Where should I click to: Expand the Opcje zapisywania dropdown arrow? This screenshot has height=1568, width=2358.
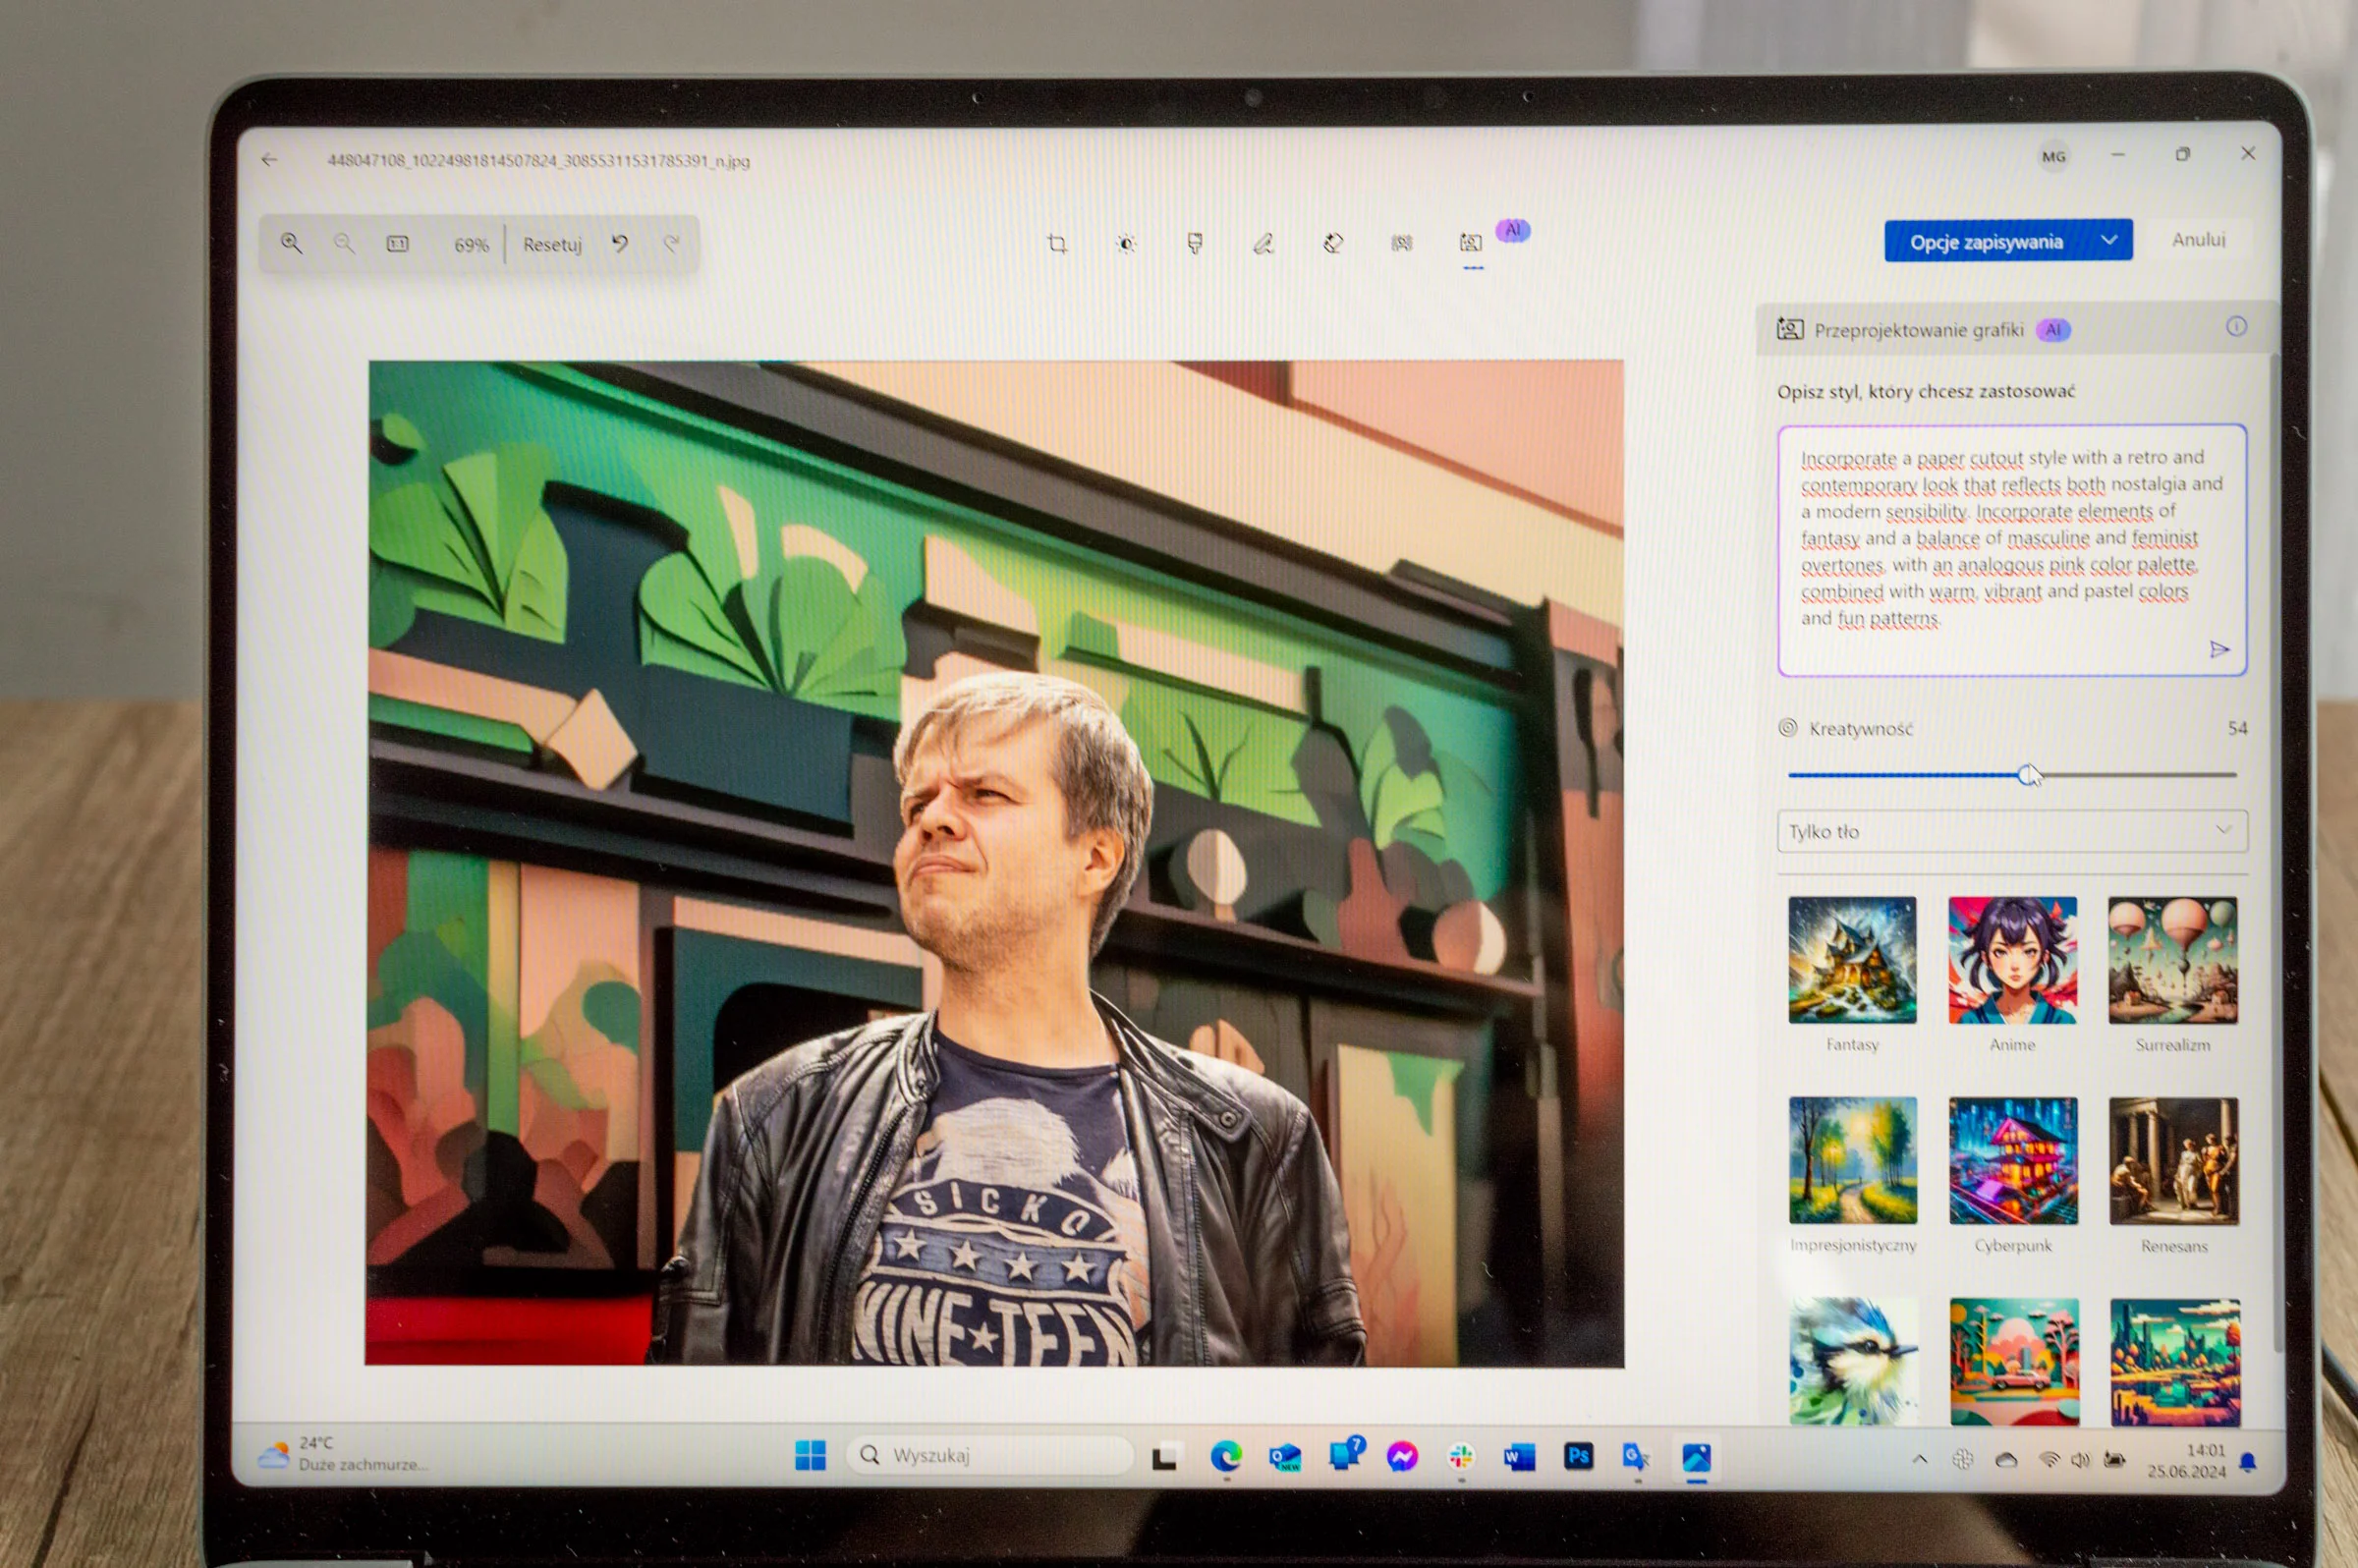point(2109,240)
